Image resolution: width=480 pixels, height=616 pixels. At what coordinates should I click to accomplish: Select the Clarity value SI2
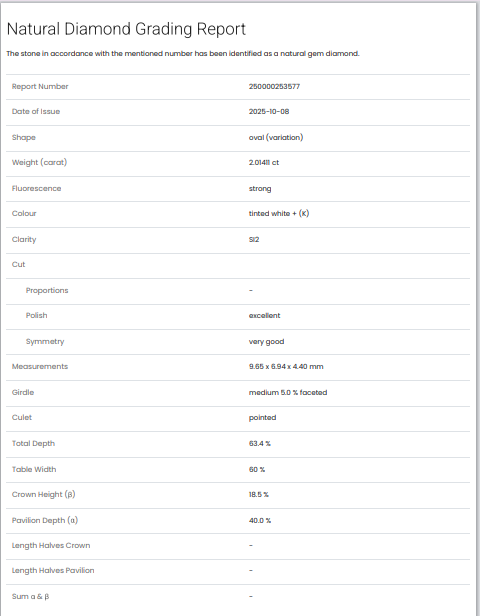click(x=254, y=240)
